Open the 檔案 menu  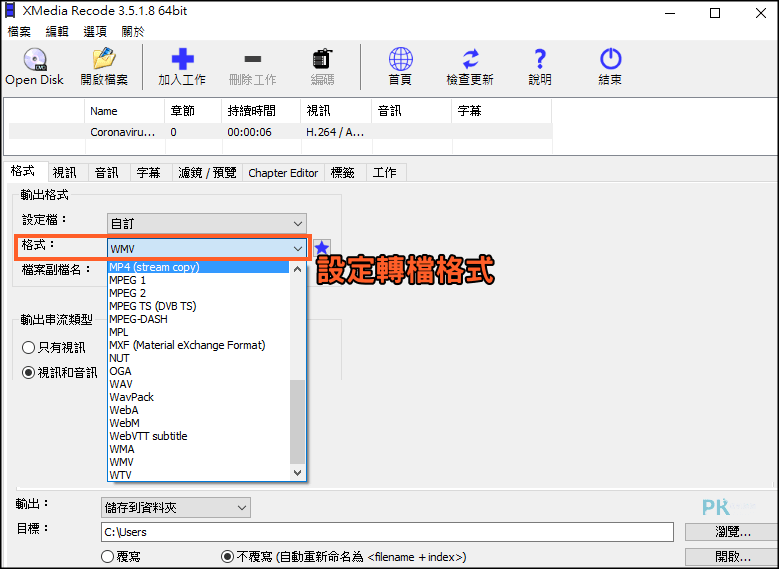(19, 32)
